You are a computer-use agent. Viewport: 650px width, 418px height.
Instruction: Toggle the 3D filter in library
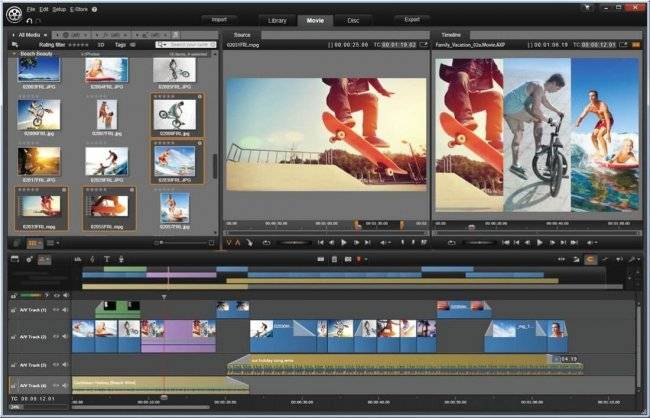pyautogui.click(x=100, y=45)
